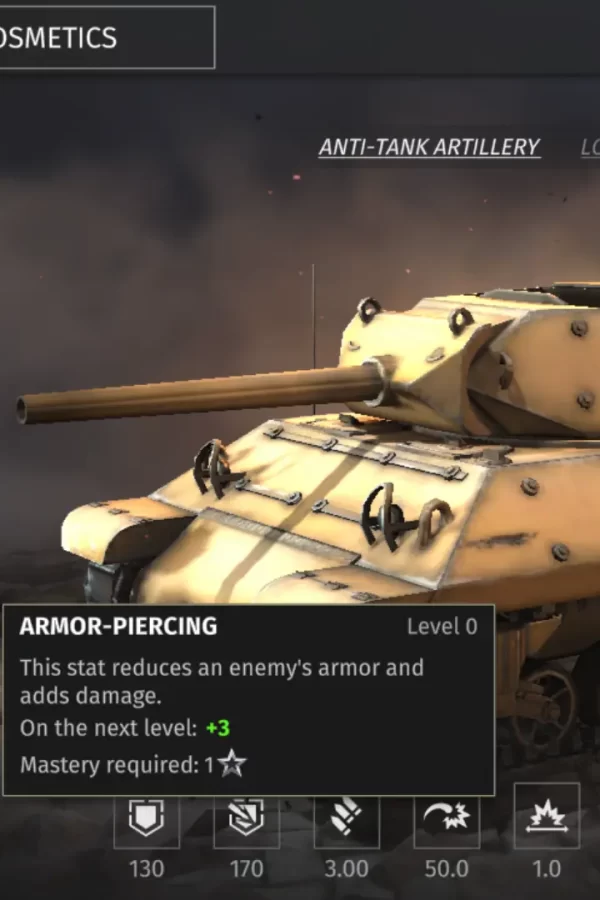This screenshot has height=900, width=600.
Task: Click the 1.0 blast radius value
Action: (x=547, y=869)
